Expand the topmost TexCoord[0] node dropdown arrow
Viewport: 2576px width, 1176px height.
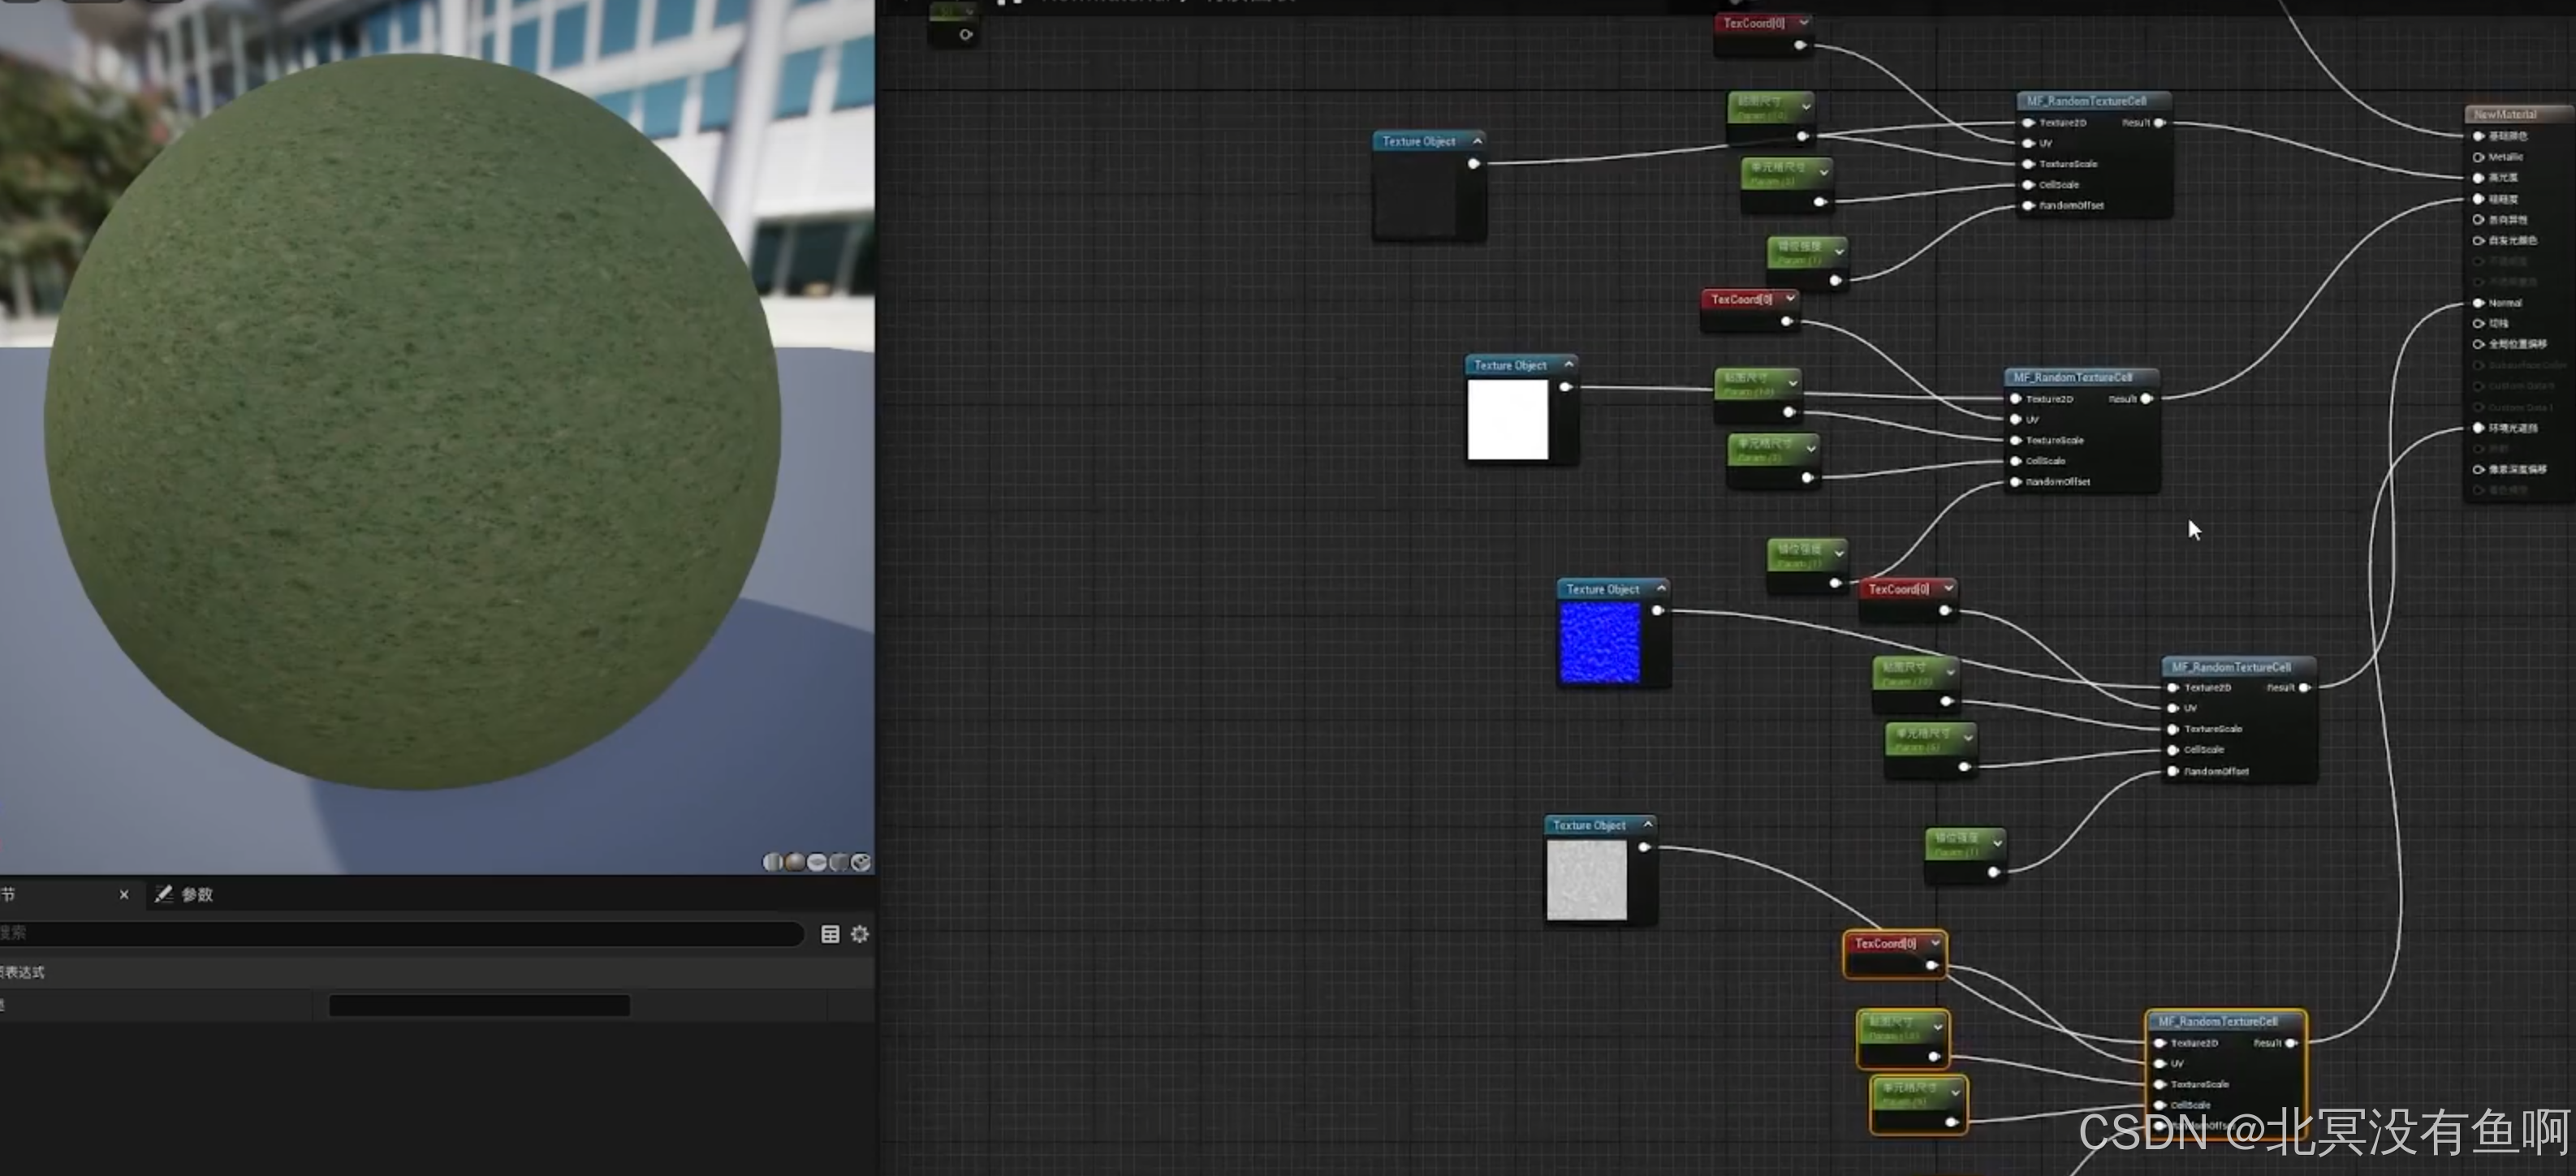click(x=1804, y=23)
